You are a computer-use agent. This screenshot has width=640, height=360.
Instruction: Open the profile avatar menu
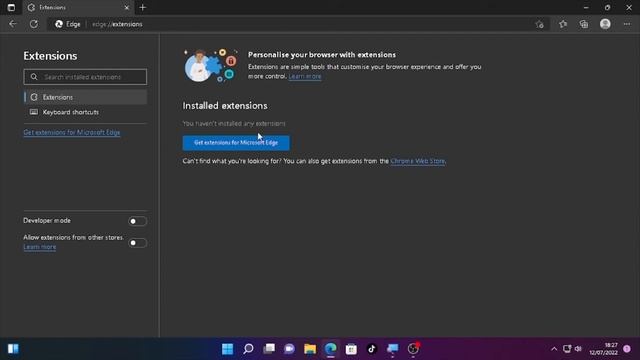click(605, 24)
